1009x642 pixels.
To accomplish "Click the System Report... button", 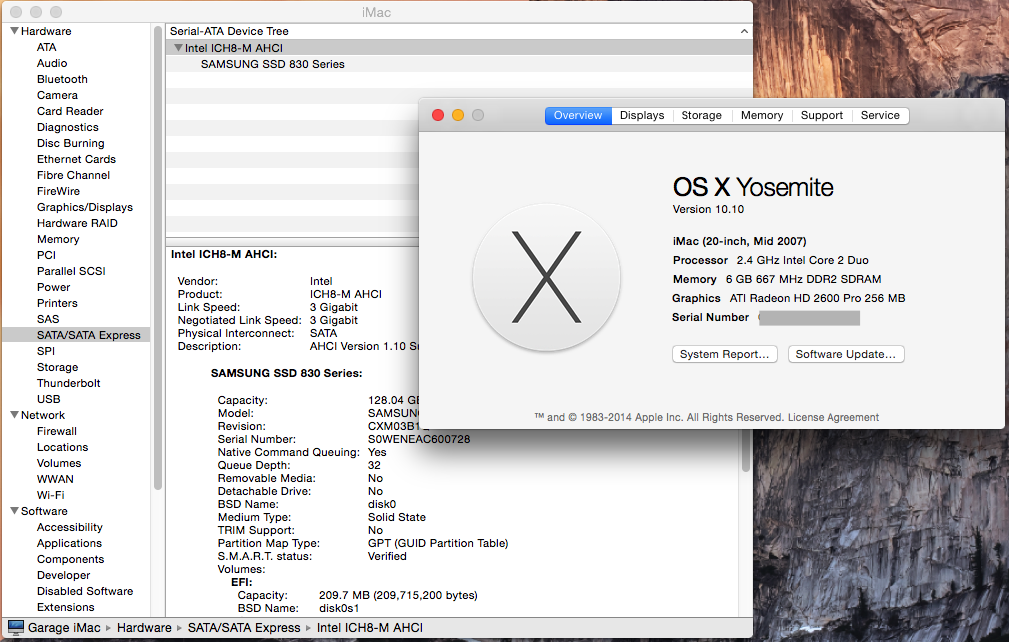I will point(725,354).
